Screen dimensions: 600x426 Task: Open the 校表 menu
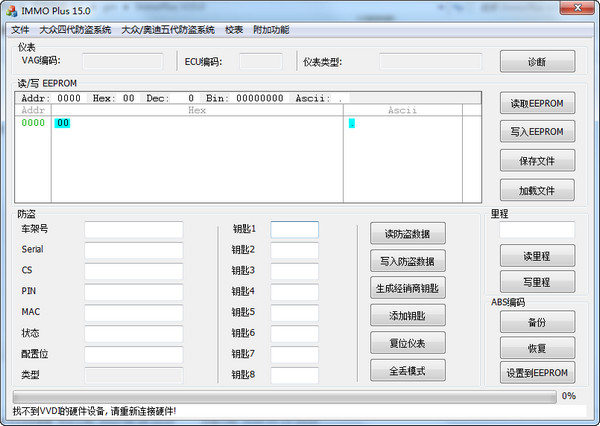(234, 30)
